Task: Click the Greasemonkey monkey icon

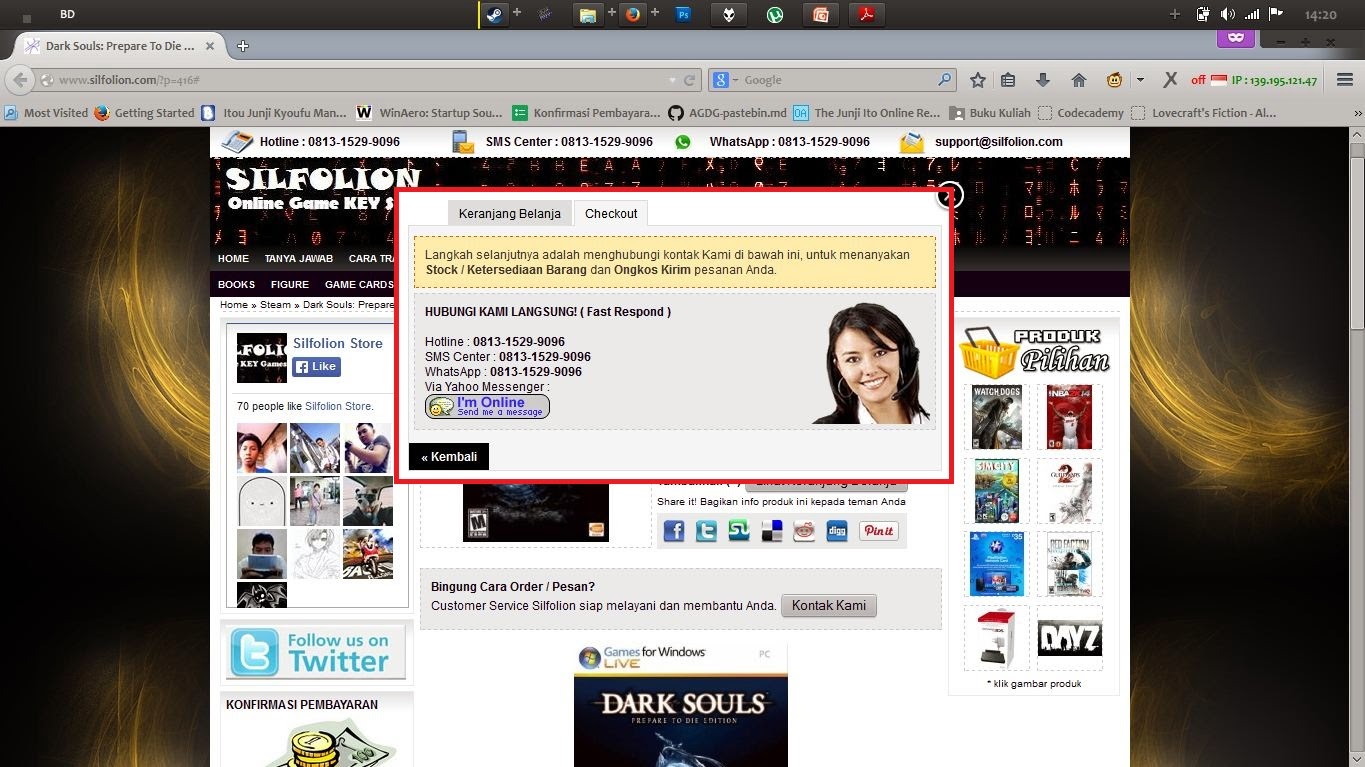Action: (x=1114, y=80)
